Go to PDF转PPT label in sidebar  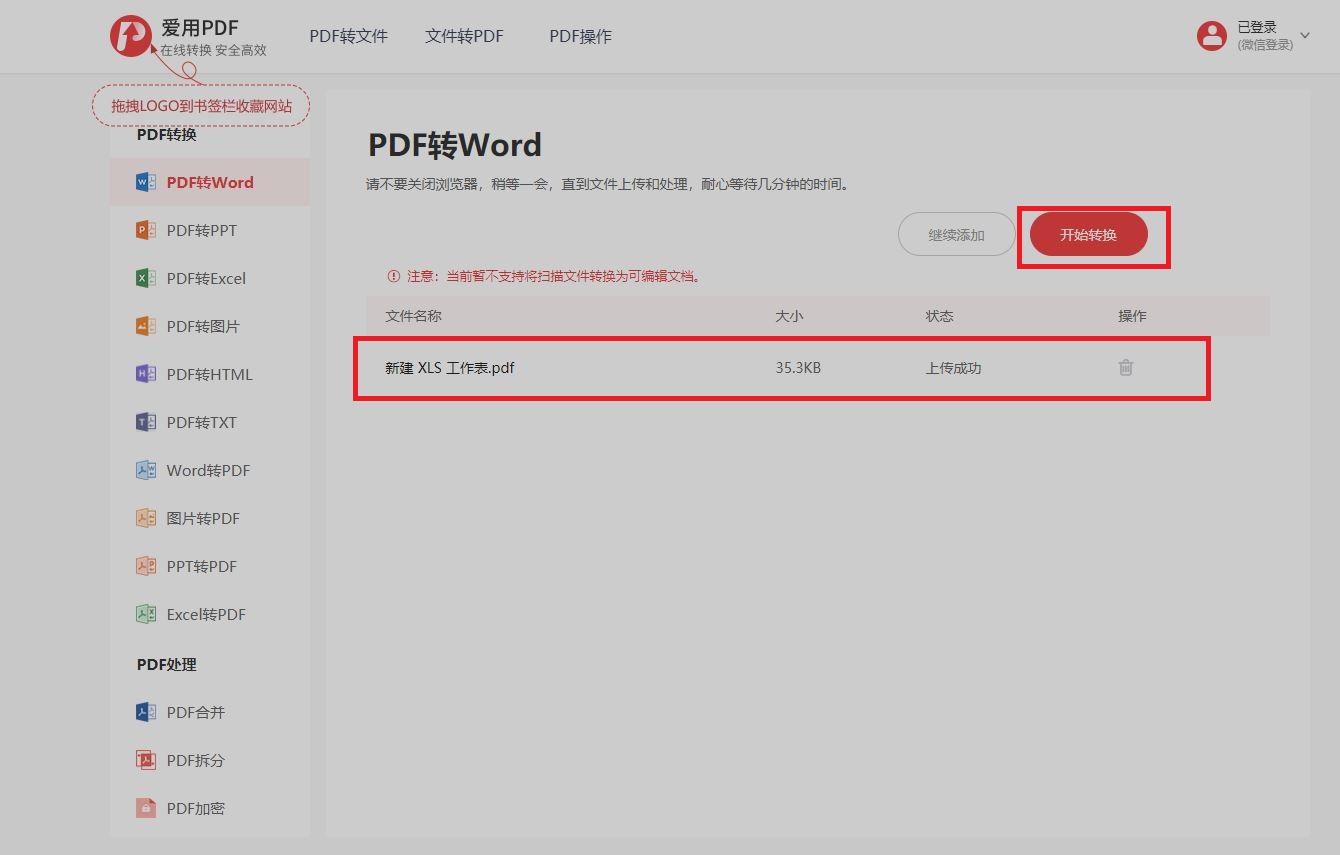click(x=202, y=230)
